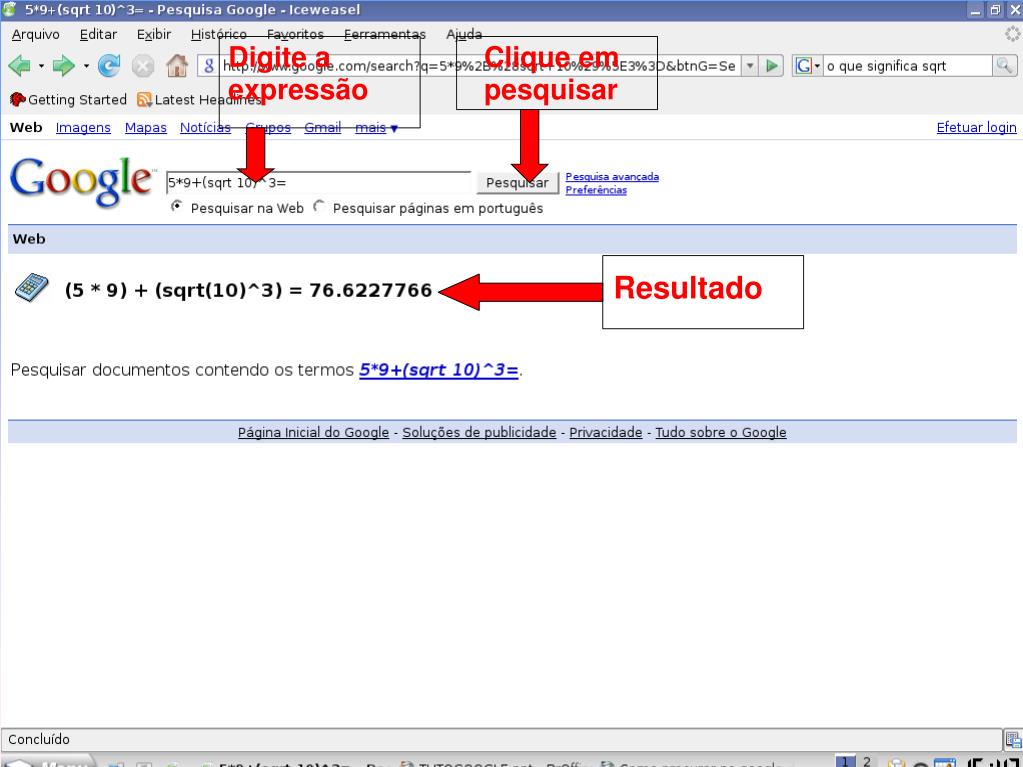Open the Ferramentas menu
Screen dimensions: 1023x767
385,35
